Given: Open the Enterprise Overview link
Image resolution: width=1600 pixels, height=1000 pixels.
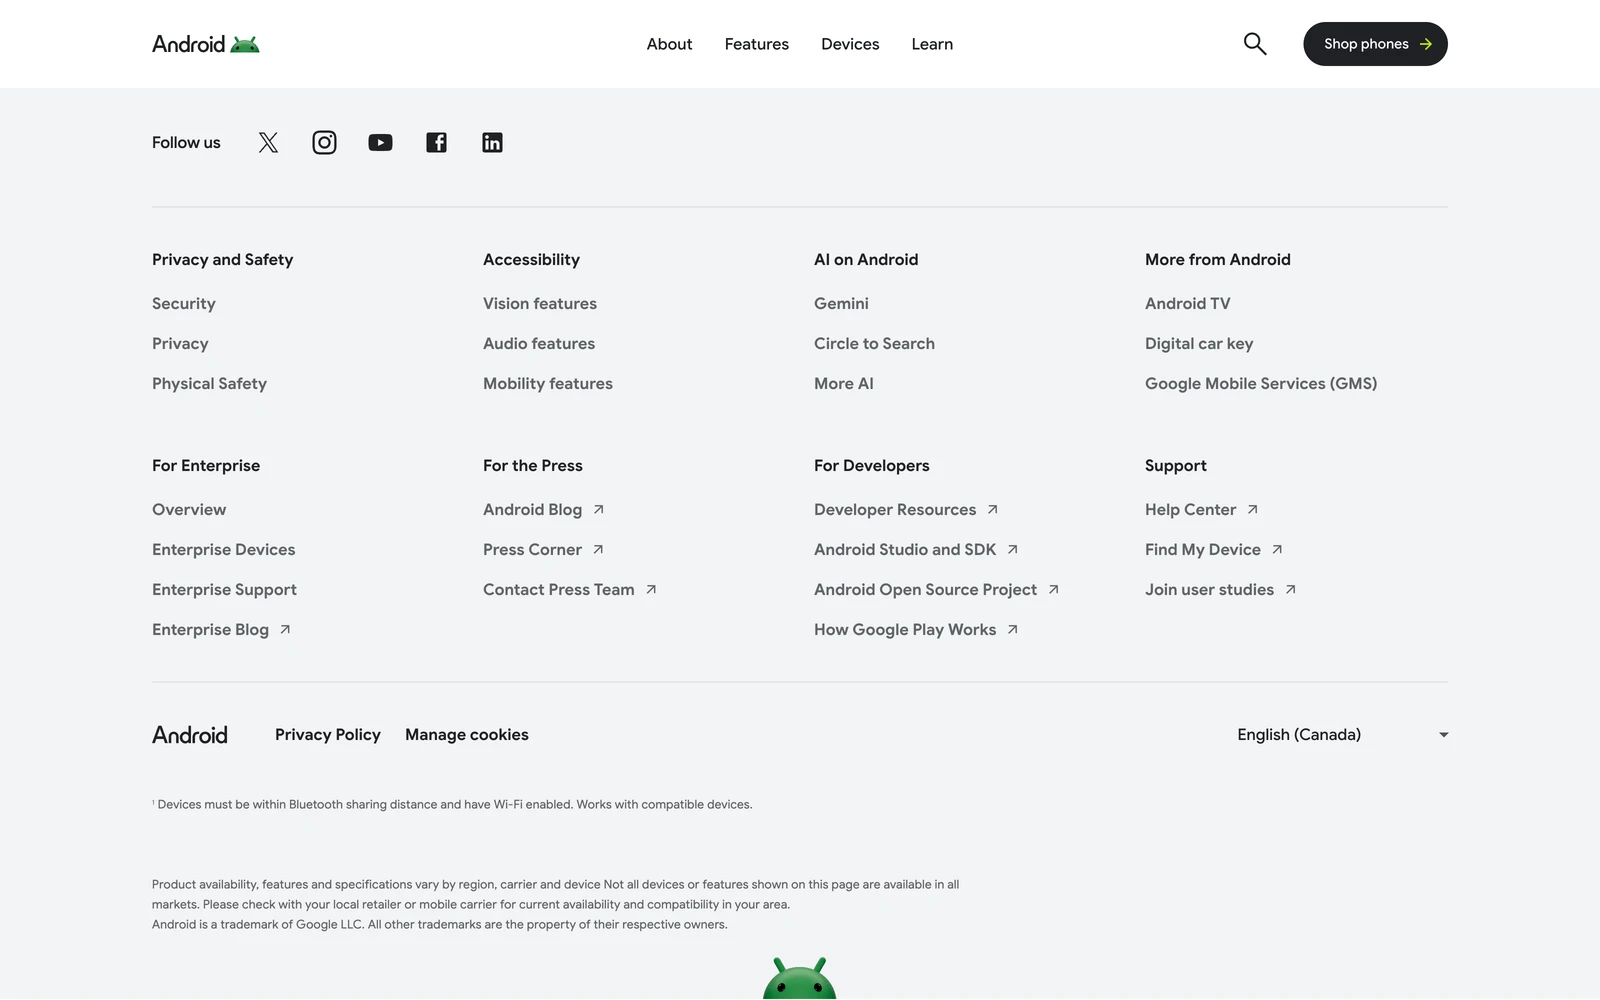Looking at the screenshot, I should coord(189,510).
